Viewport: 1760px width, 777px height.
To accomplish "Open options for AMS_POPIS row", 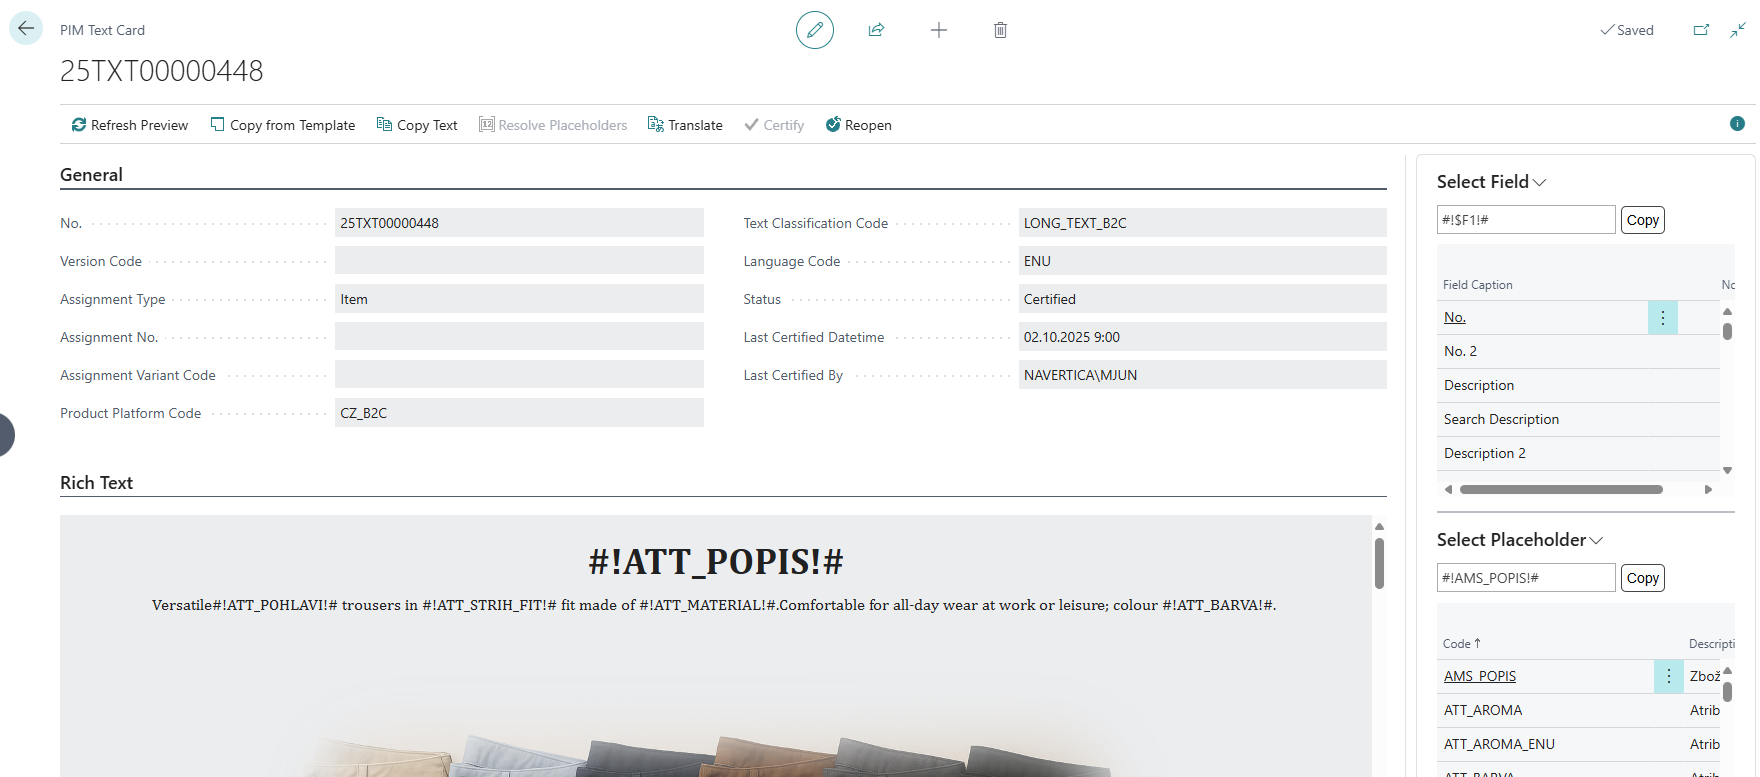I will [x=1668, y=676].
